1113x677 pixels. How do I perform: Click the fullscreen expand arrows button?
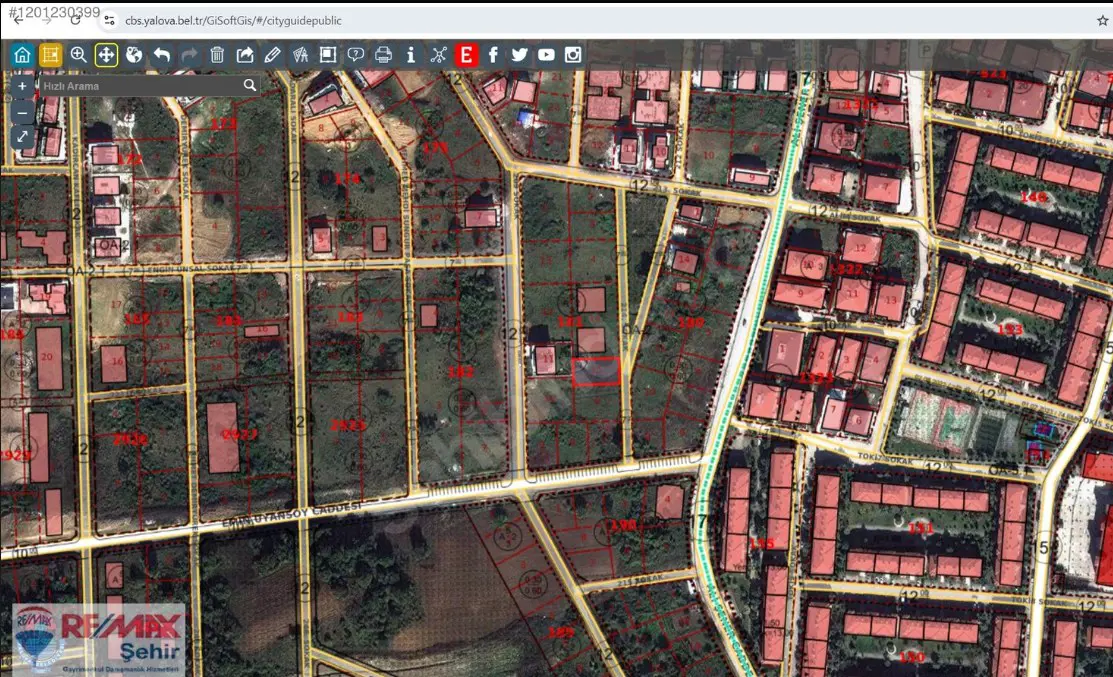(x=22, y=137)
